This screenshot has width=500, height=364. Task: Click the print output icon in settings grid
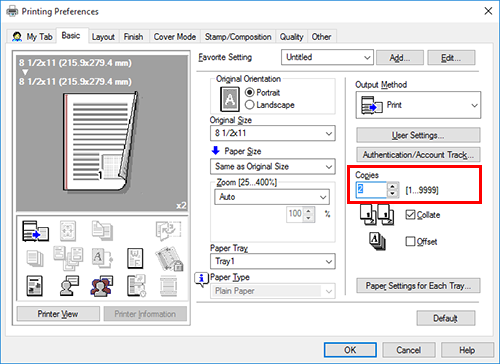35,231
